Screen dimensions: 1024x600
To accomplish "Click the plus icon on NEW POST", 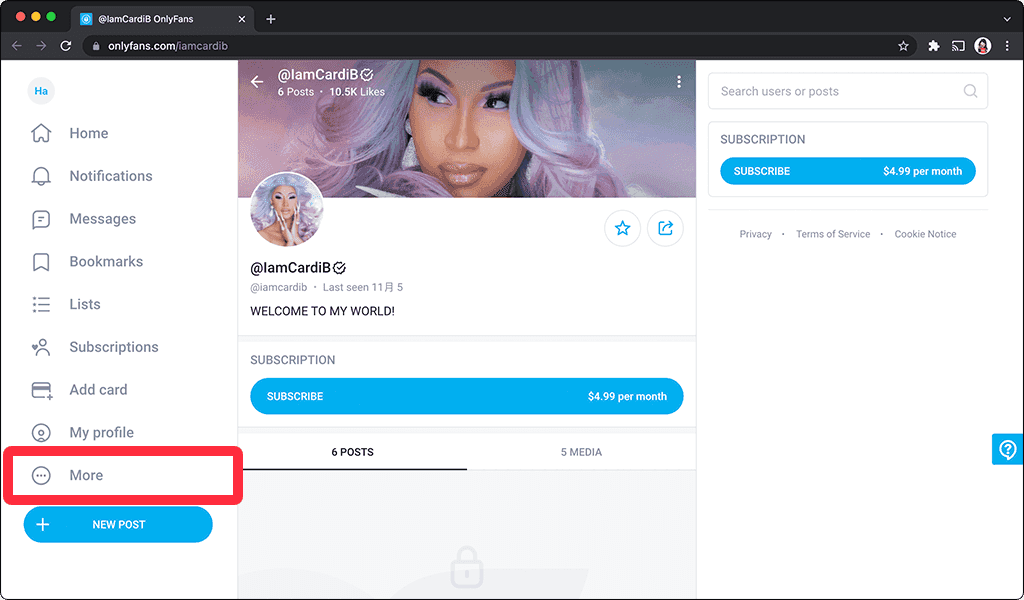I will [42, 524].
